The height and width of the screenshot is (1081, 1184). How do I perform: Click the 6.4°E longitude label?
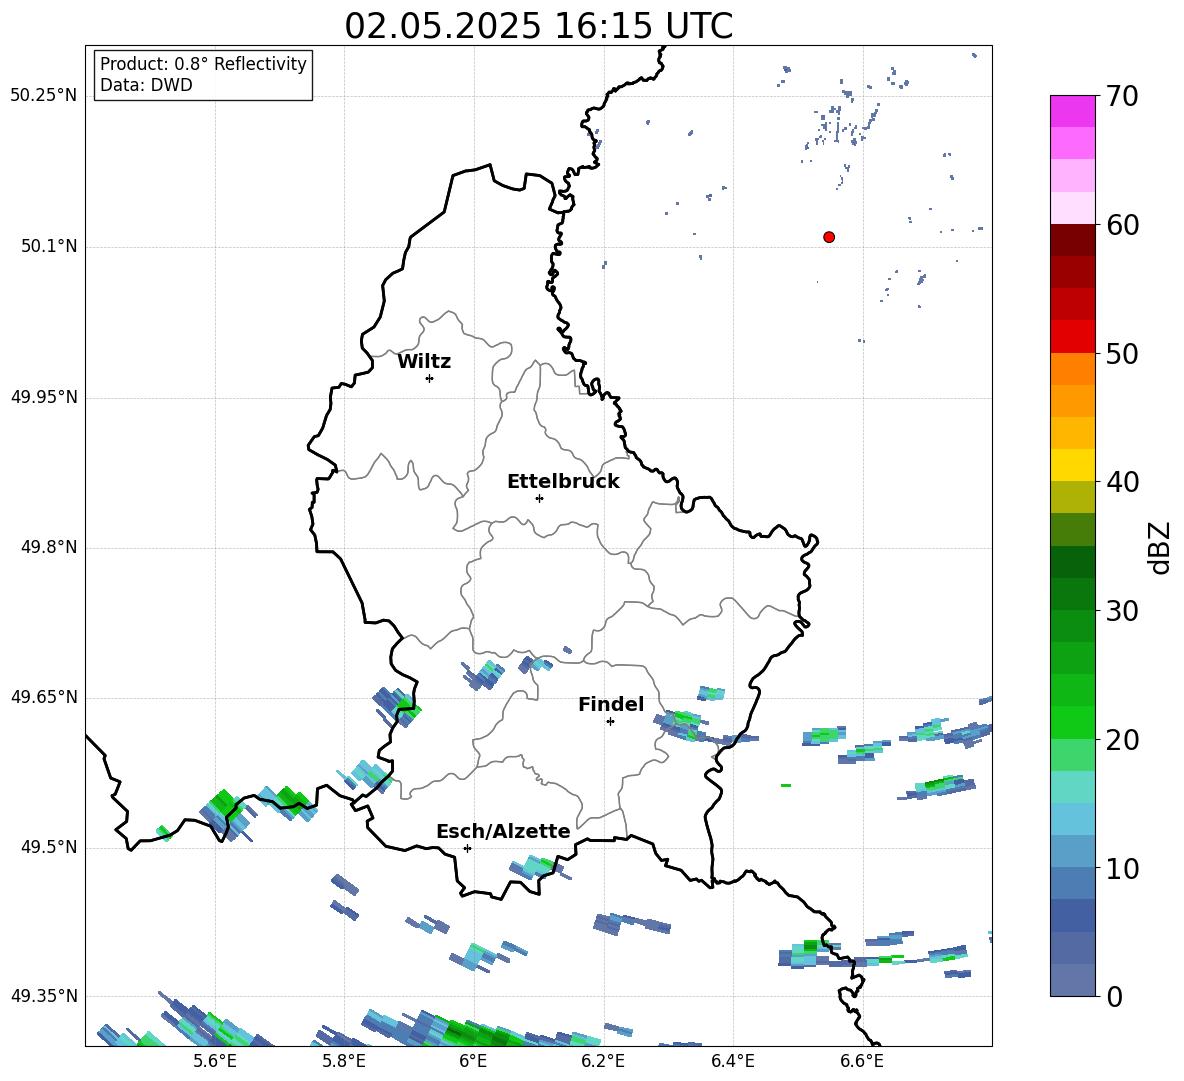[732, 1062]
